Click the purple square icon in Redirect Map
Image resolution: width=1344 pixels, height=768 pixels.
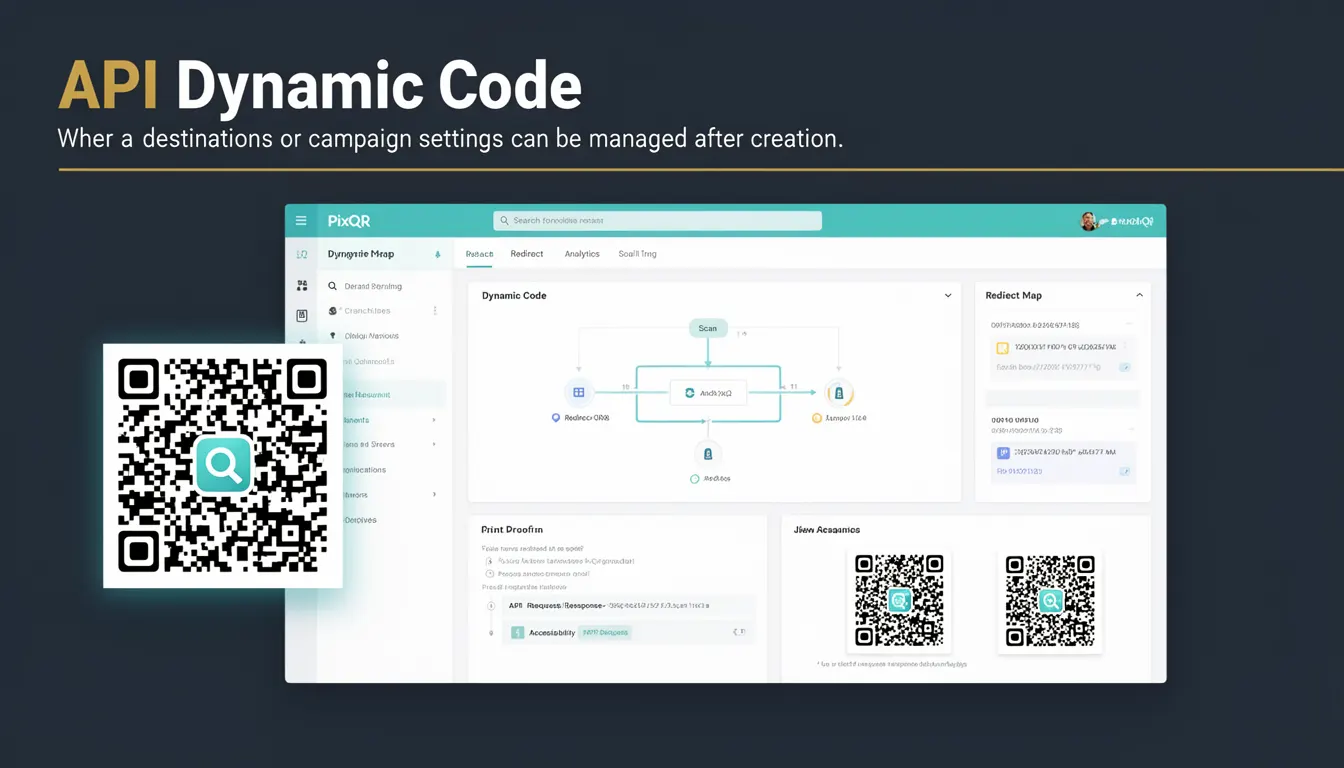pos(1003,453)
